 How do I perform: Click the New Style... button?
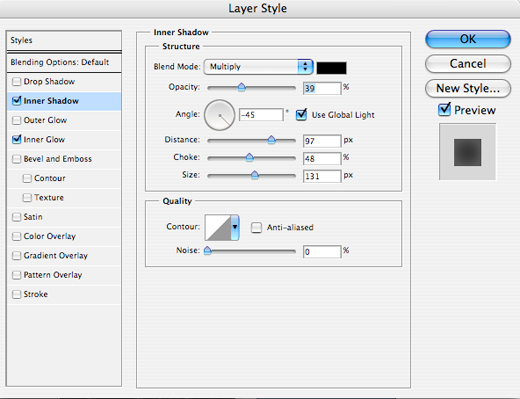pyautogui.click(x=468, y=88)
